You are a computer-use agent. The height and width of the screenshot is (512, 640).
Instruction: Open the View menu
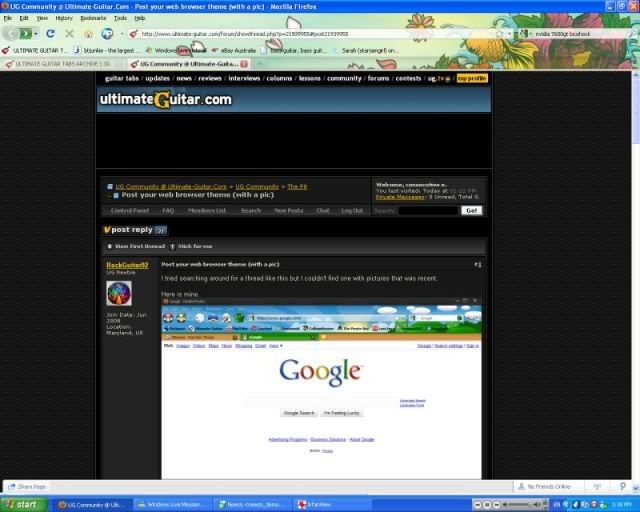tap(42, 18)
